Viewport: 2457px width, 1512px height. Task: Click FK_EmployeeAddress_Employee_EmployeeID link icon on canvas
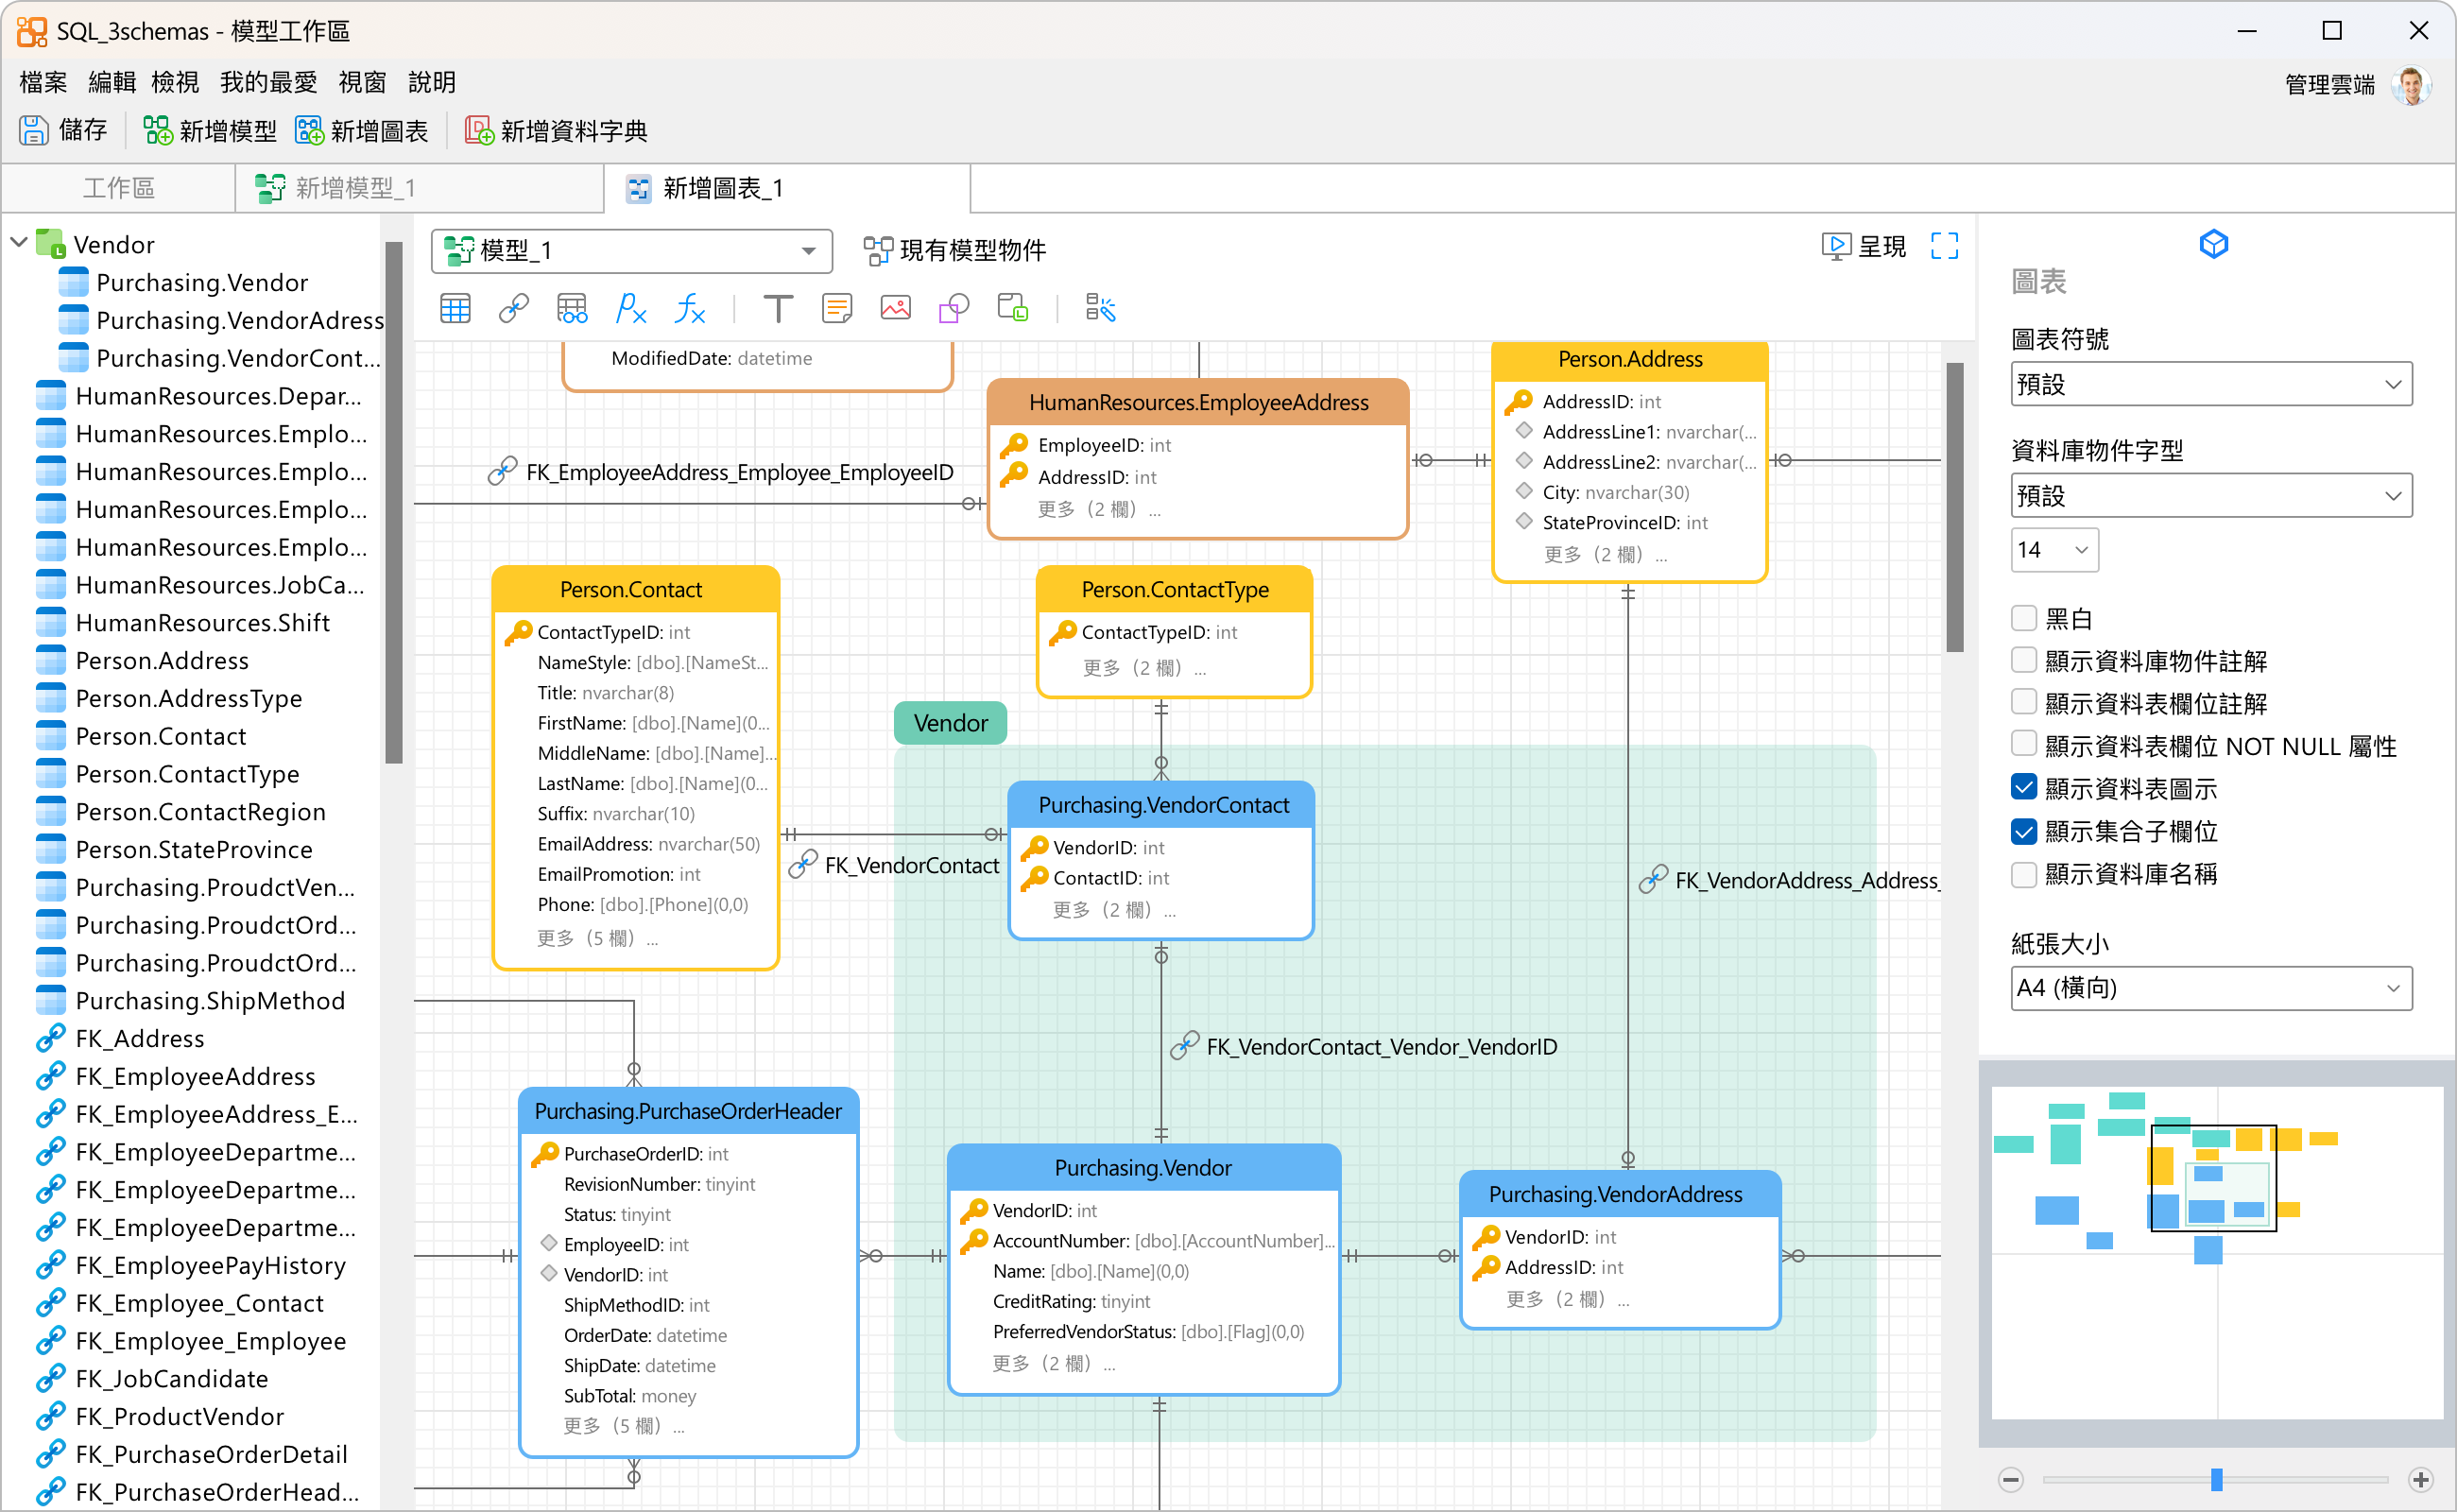pyautogui.click(x=502, y=472)
